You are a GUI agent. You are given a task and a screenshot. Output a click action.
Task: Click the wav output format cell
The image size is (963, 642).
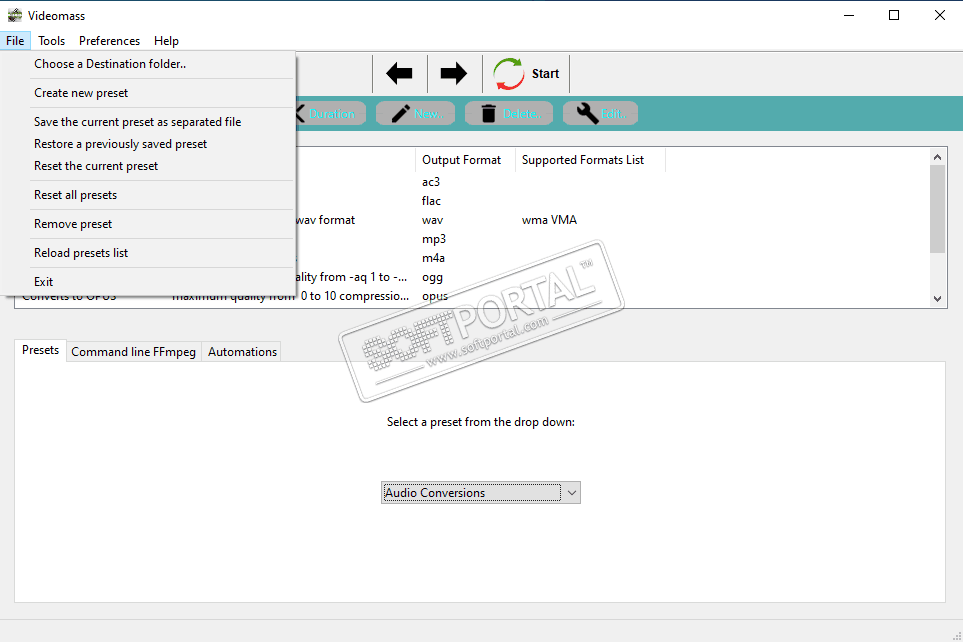pyautogui.click(x=432, y=220)
